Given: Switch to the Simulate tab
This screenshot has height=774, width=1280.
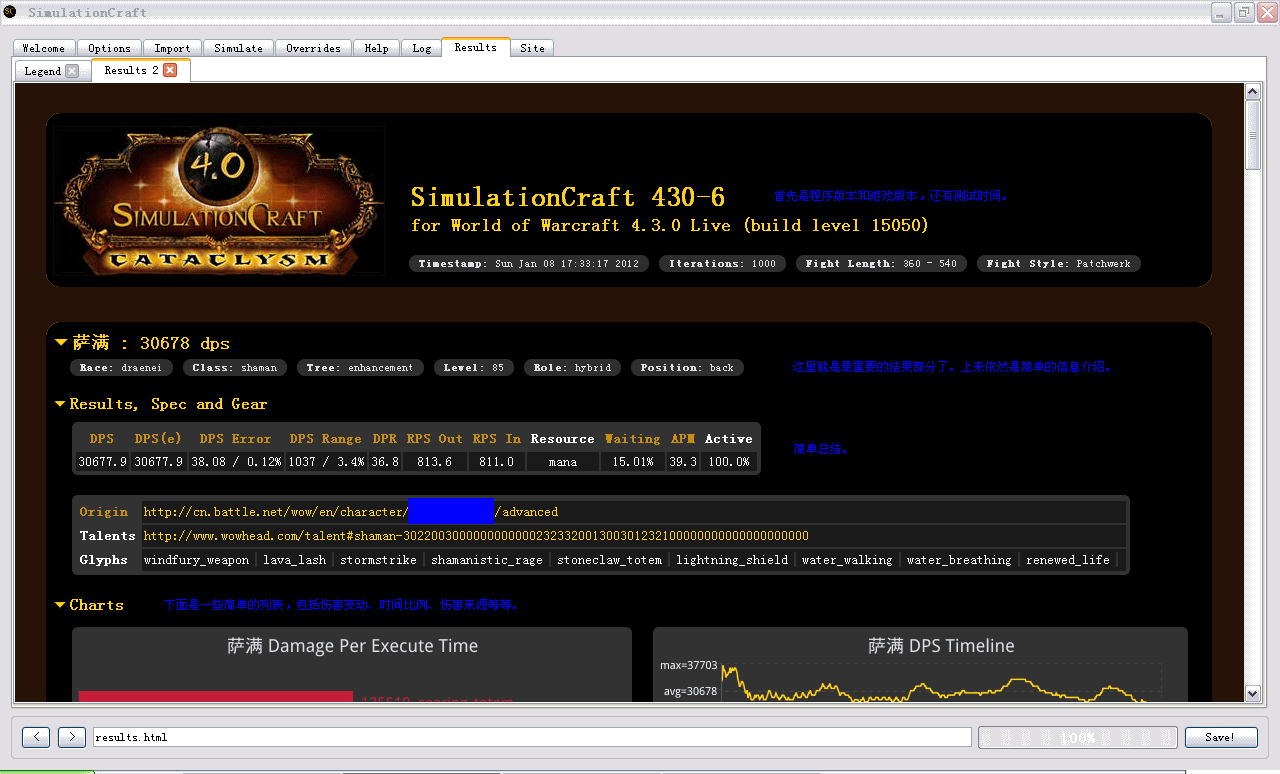Looking at the screenshot, I should point(238,48).
